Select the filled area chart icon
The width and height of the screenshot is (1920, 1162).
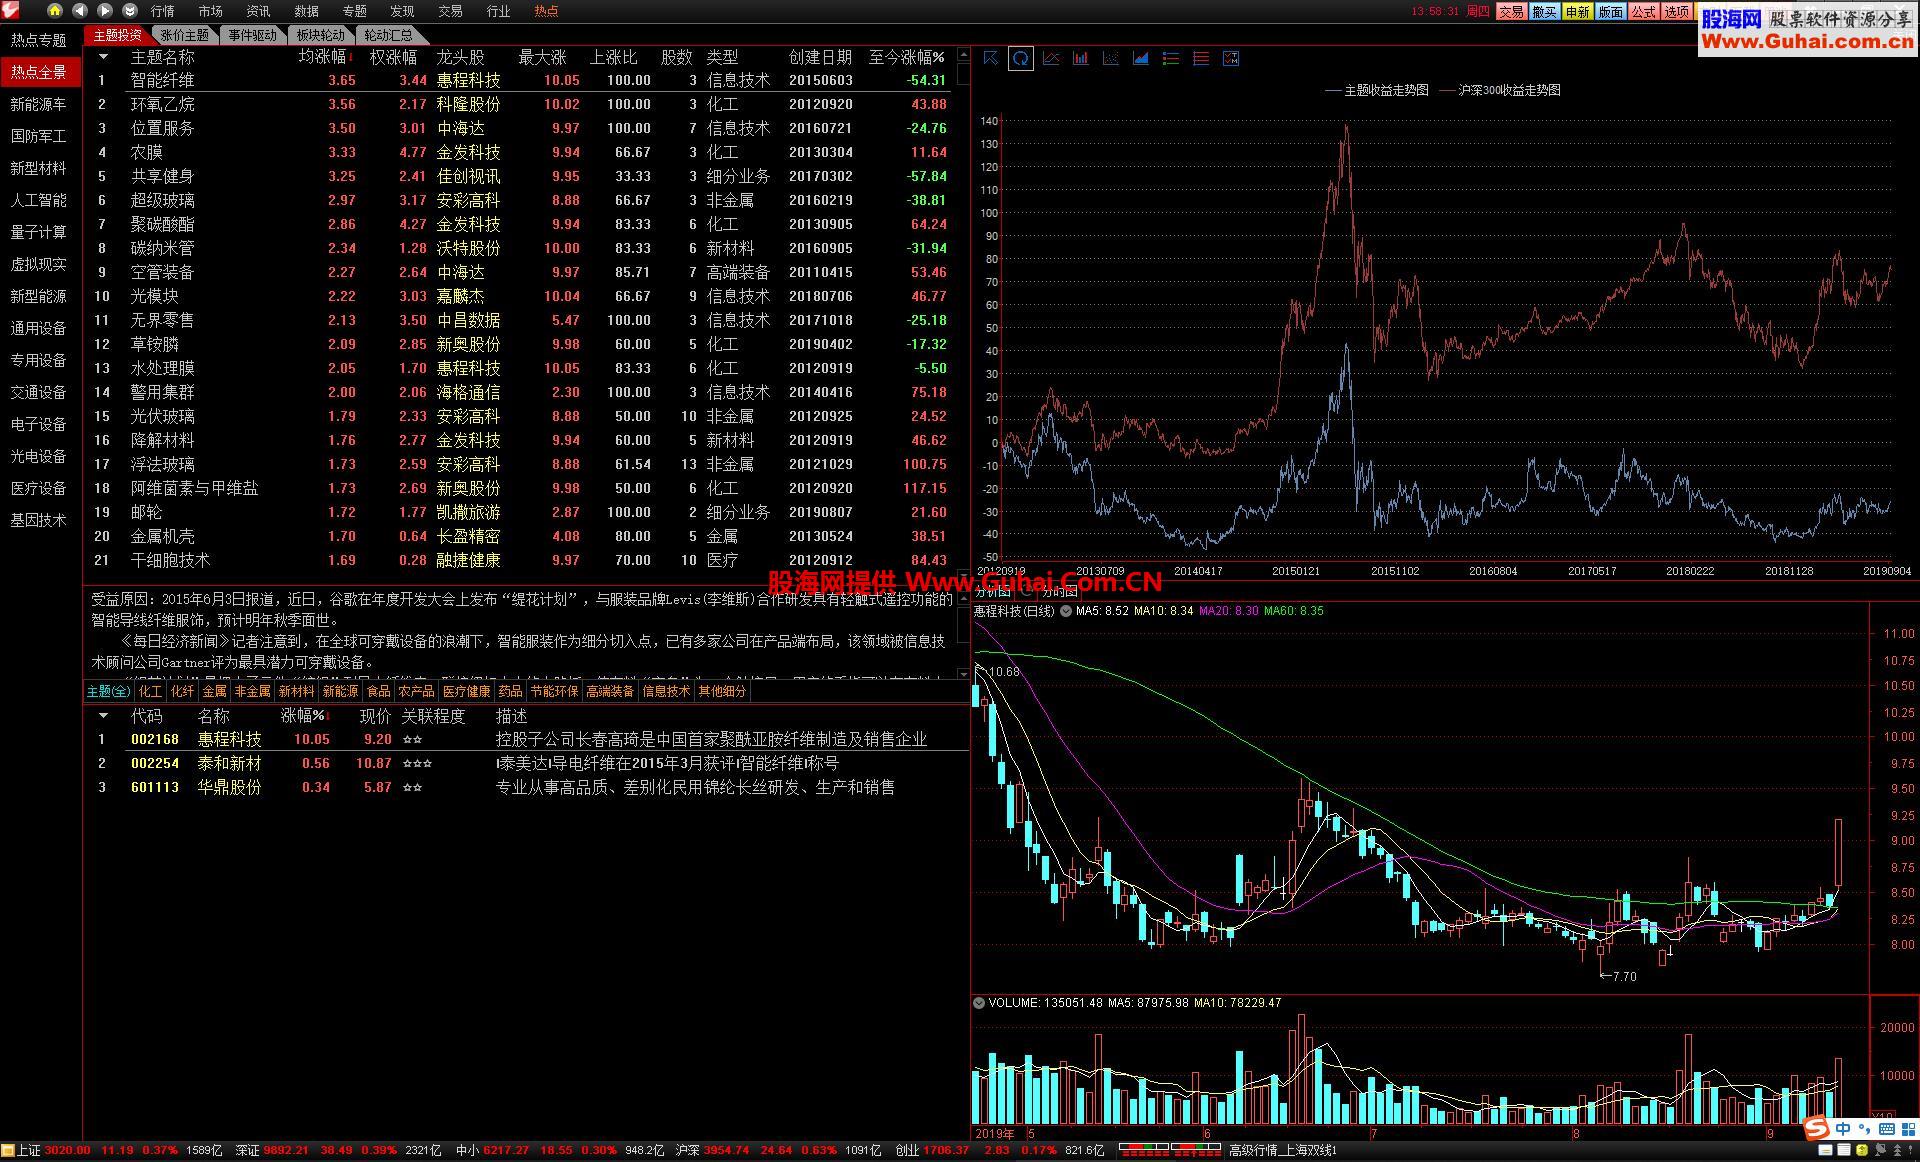[x=1141, y=58]
